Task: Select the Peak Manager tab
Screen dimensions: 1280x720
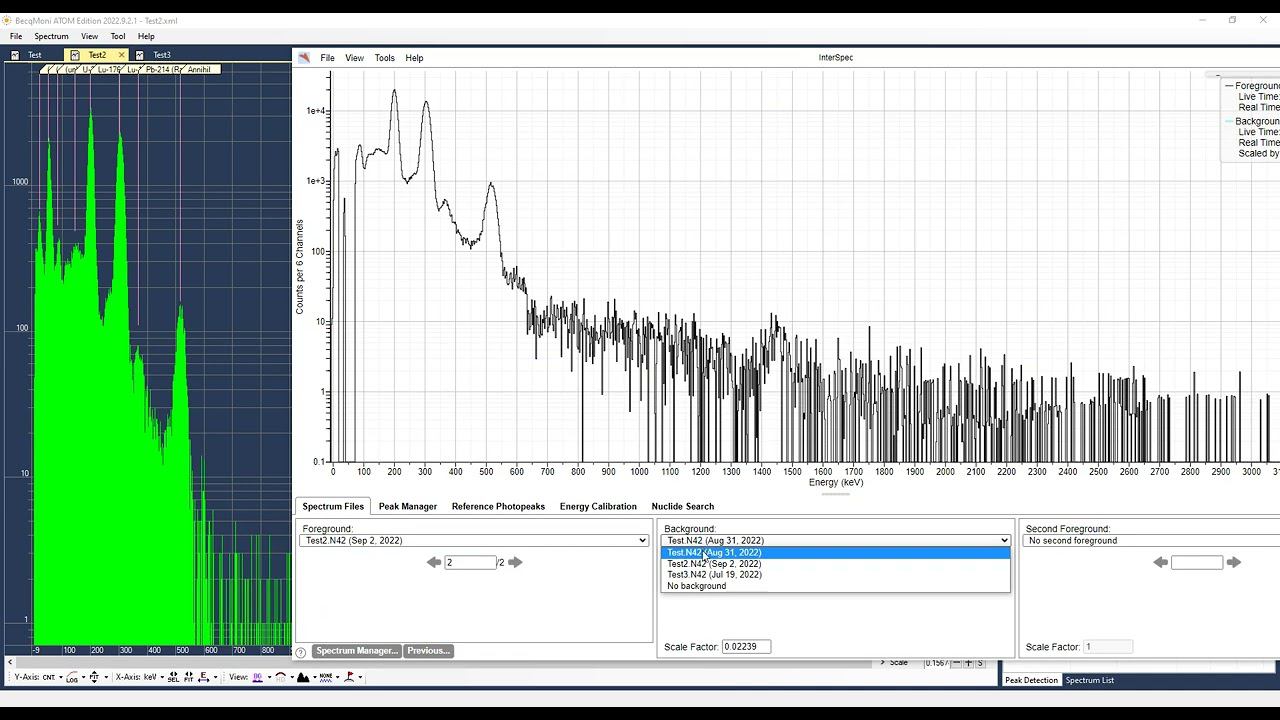Action: coord(407,506)
